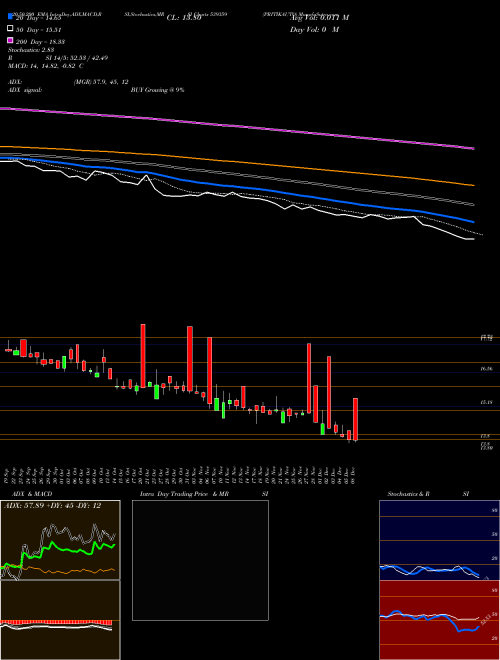Click the 'Intra Day Trading Price & MR' title
This screenshot has width=500, height=660.
(184, 494)
